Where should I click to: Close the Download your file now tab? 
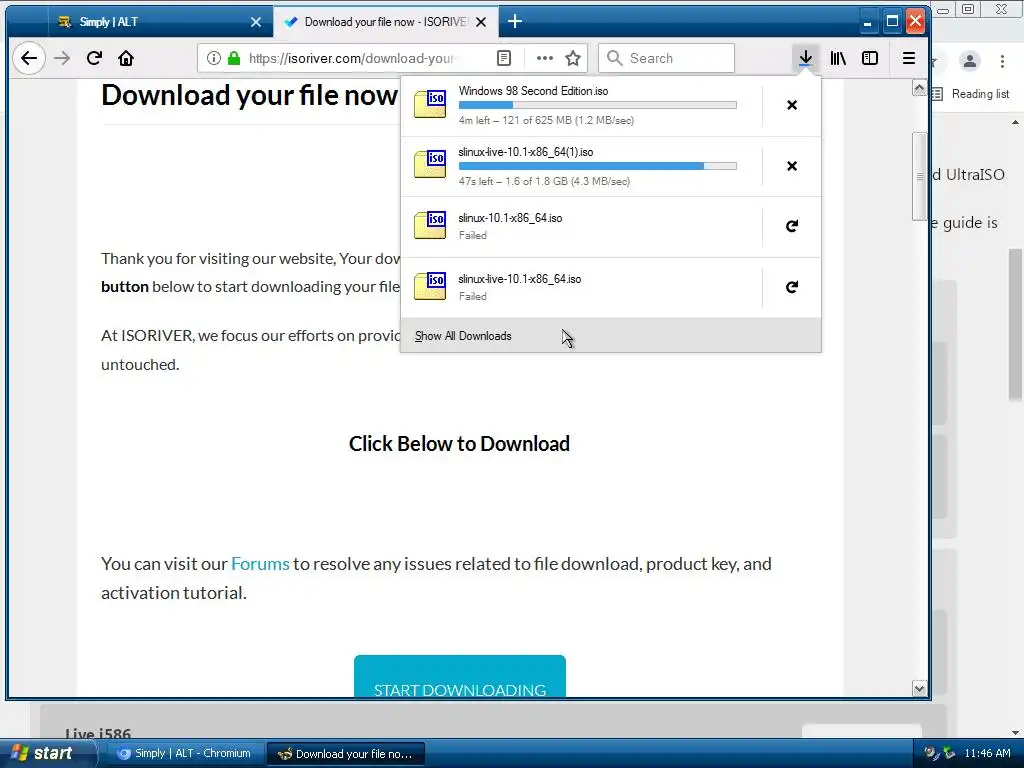pos(481,22)
